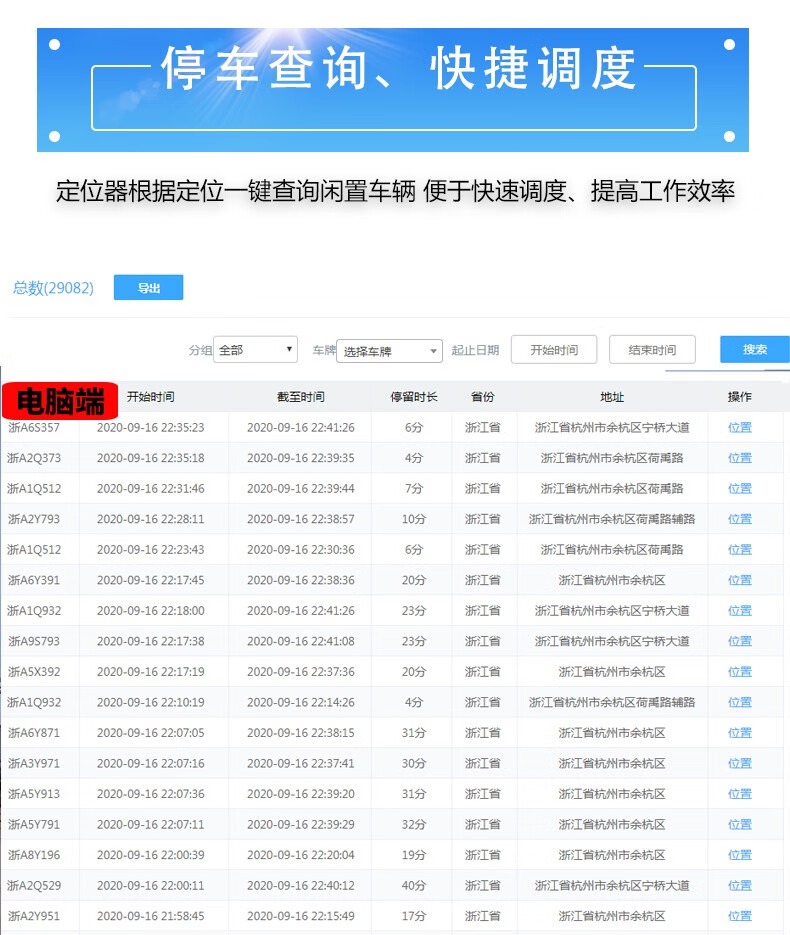The height and width of the screenshot is (935, 790).
Task: Open 位置 link for 浙A9S793
Action: pos(740,641)
